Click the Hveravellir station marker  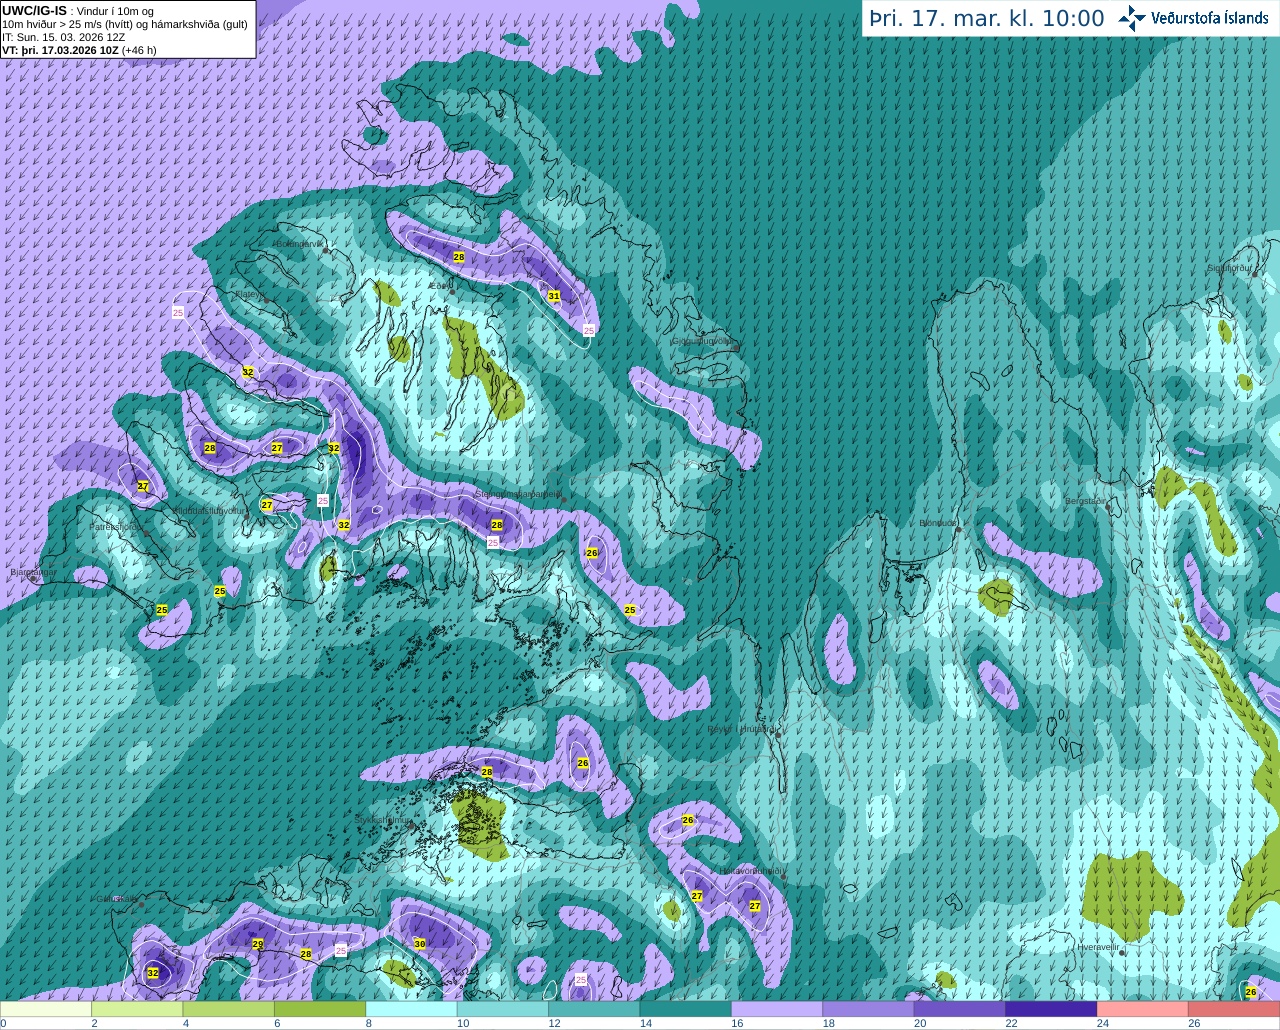click(x=1122, y=952)
